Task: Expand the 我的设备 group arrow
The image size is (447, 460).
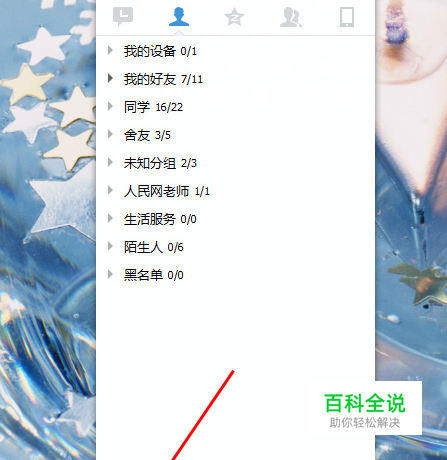Action: click(110, 50)
